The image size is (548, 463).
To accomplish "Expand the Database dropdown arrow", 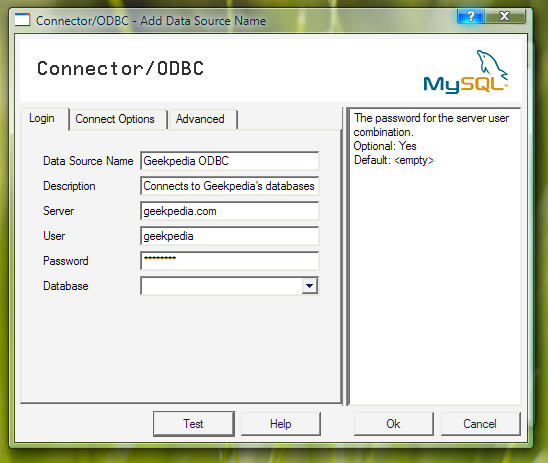I will (309, 286).
